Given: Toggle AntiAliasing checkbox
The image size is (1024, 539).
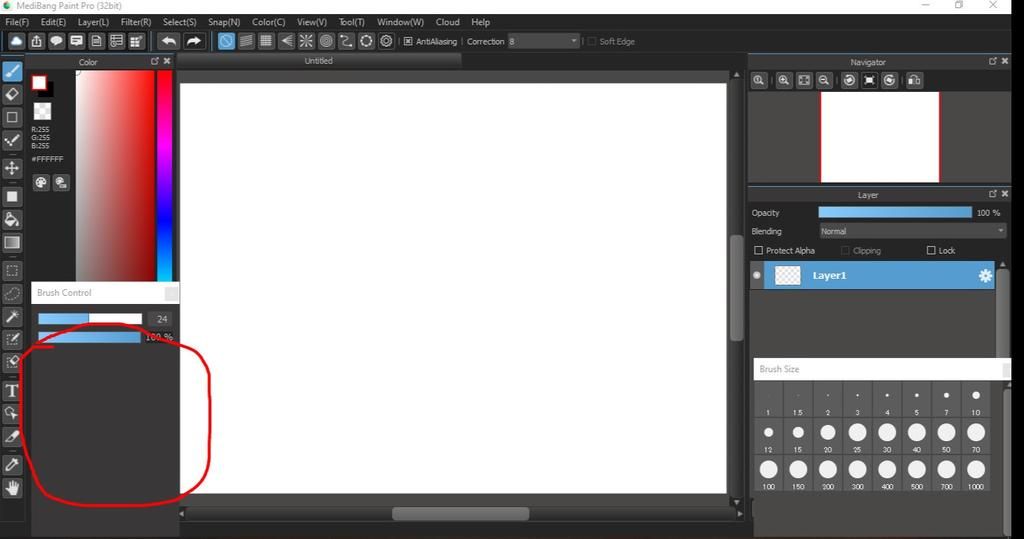Looking at the screenshot, I should coord(408,41).
